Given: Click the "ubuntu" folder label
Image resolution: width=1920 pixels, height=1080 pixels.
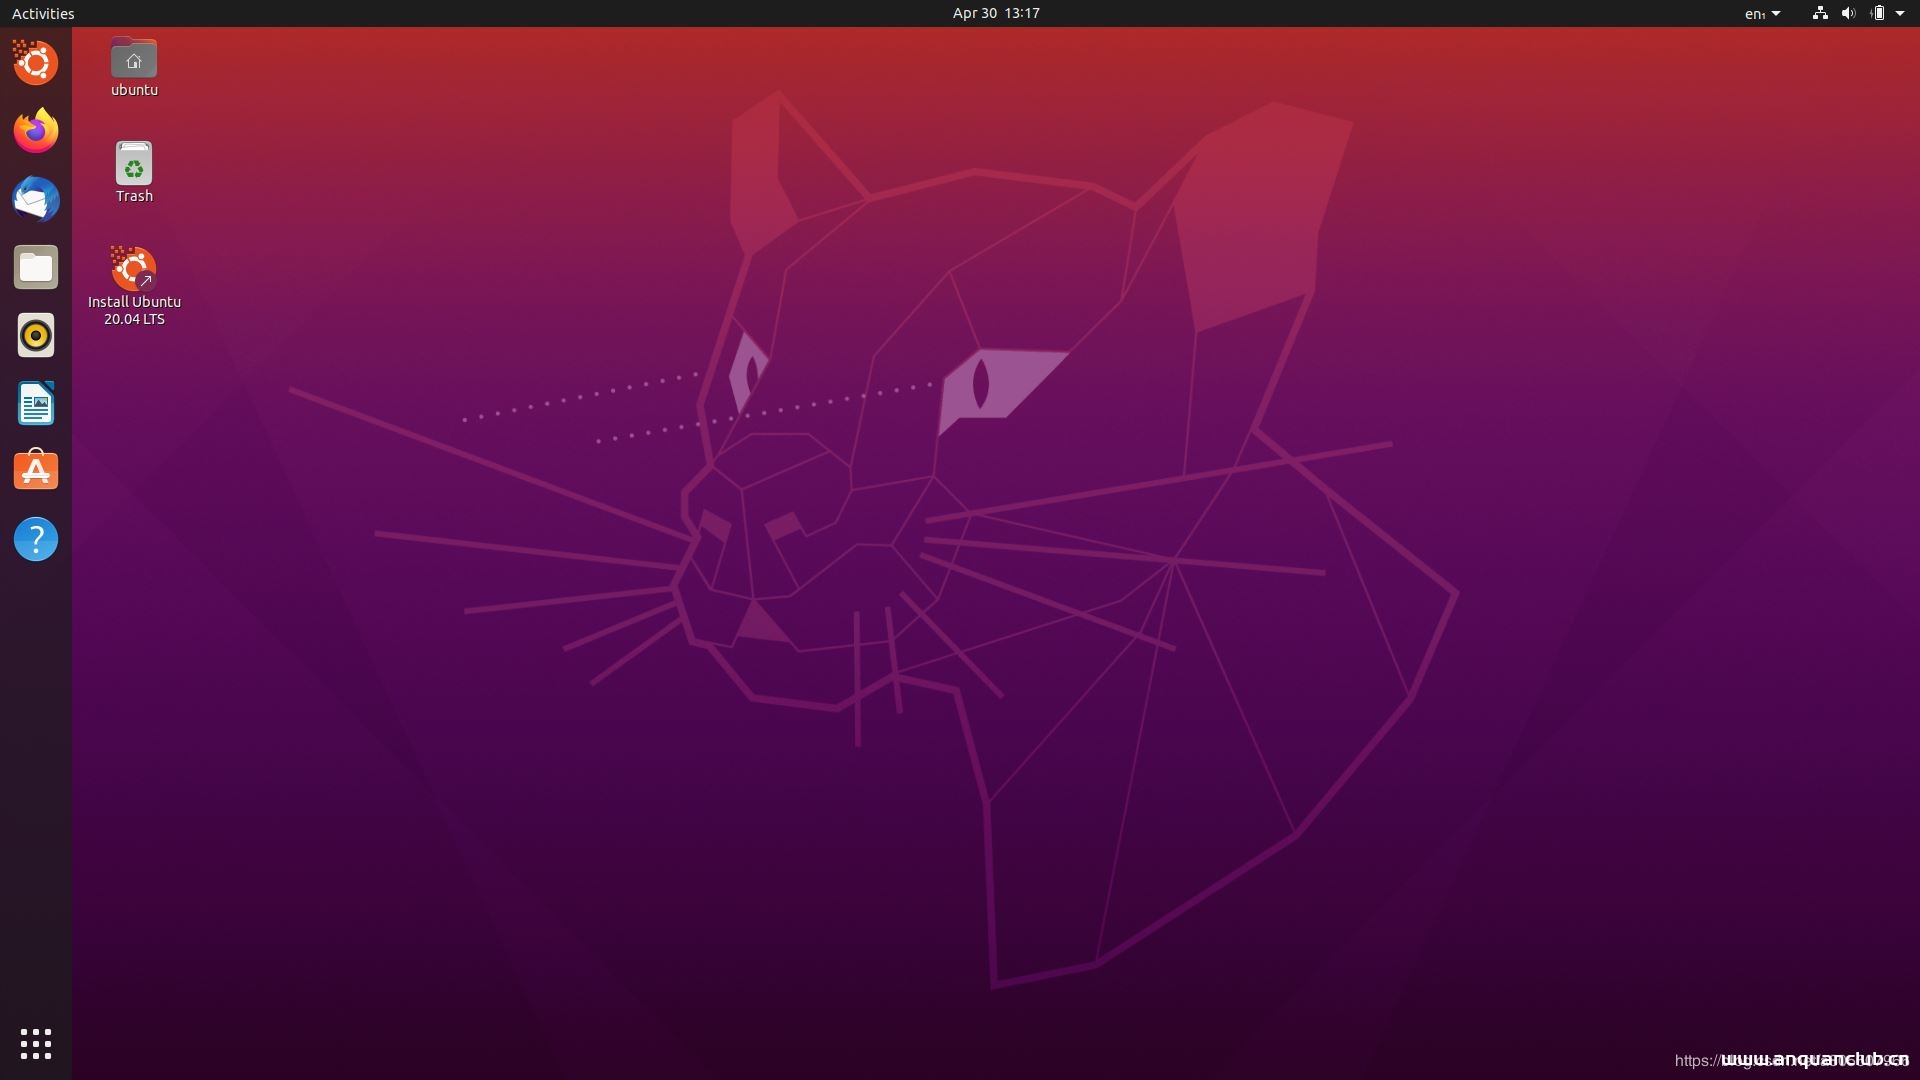Looking at the screenshot, I should (x=134, y=90).
